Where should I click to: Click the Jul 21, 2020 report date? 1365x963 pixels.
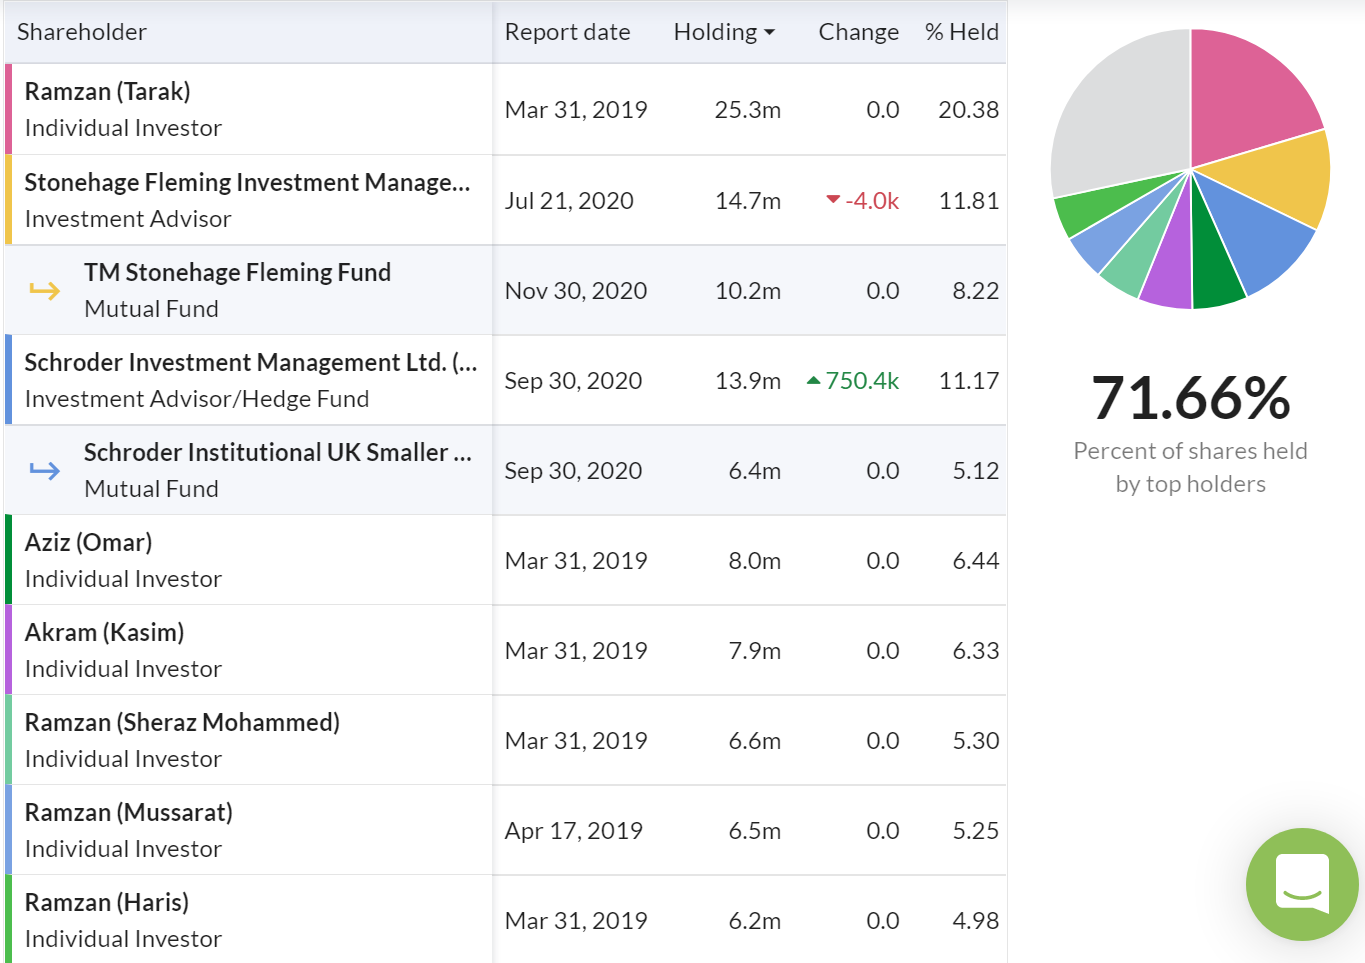[x=569, y=201]
